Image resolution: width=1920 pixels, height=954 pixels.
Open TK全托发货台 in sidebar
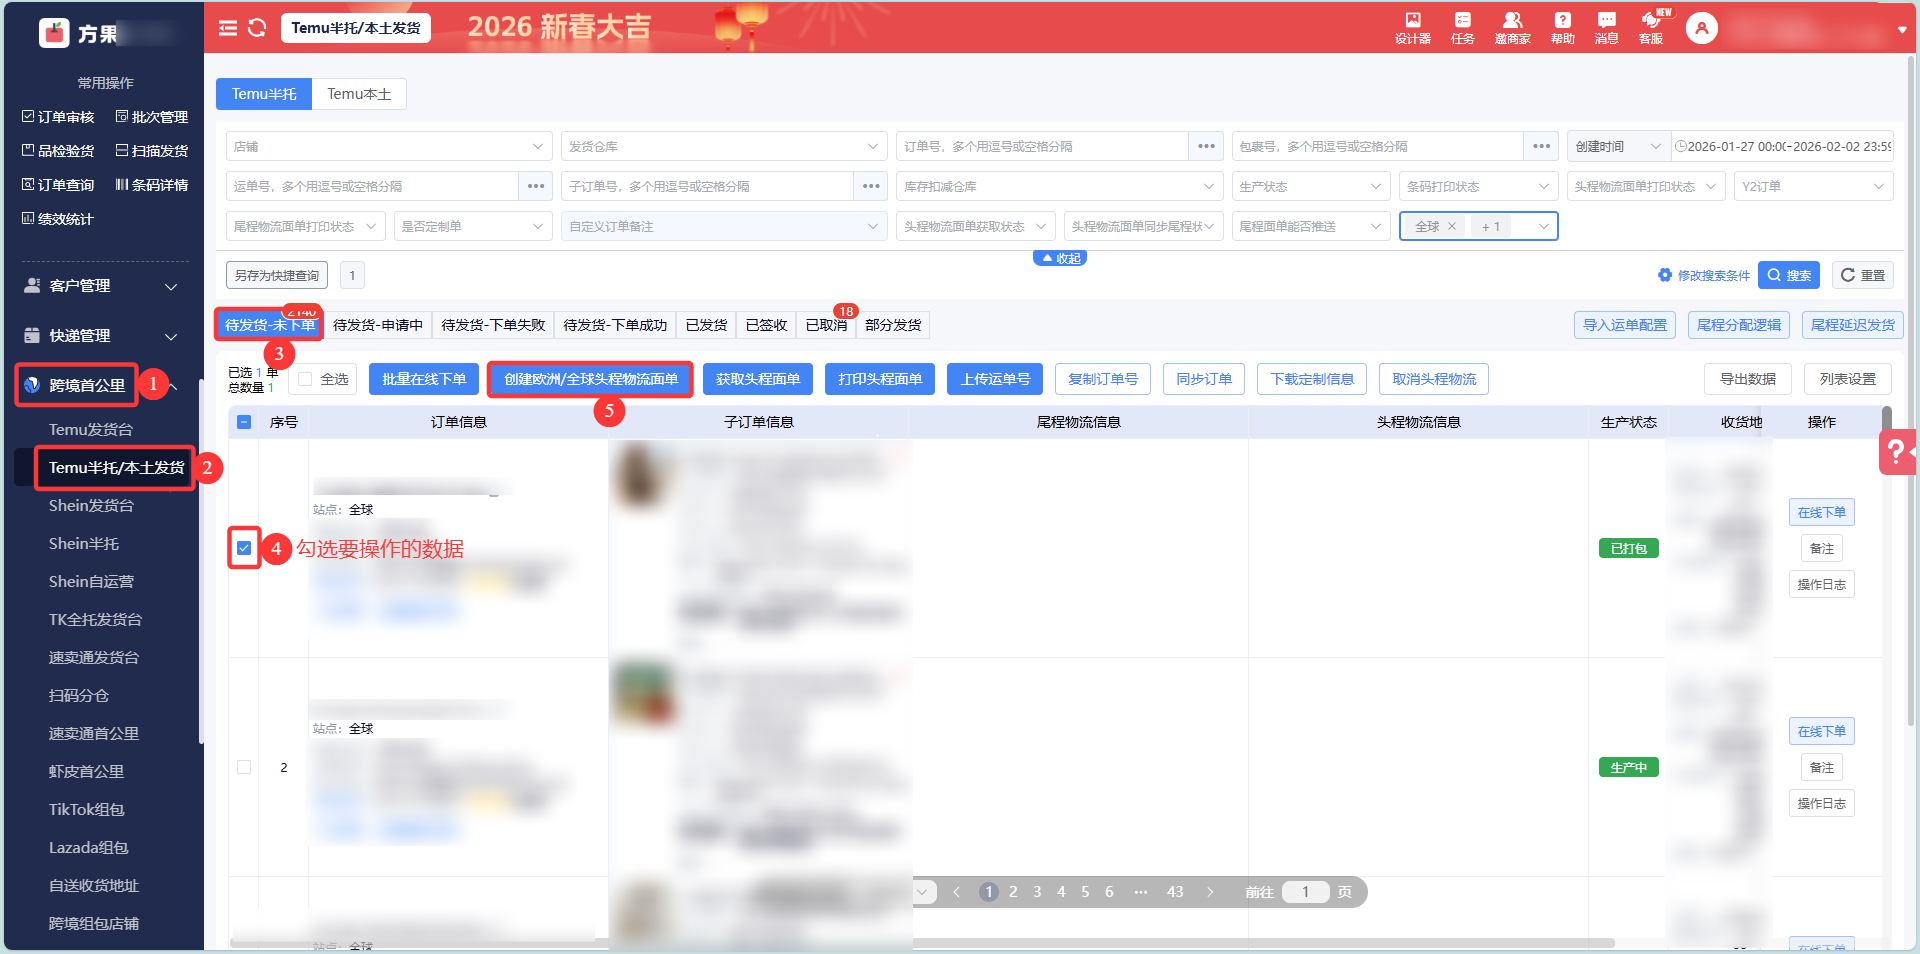(95, 620)
